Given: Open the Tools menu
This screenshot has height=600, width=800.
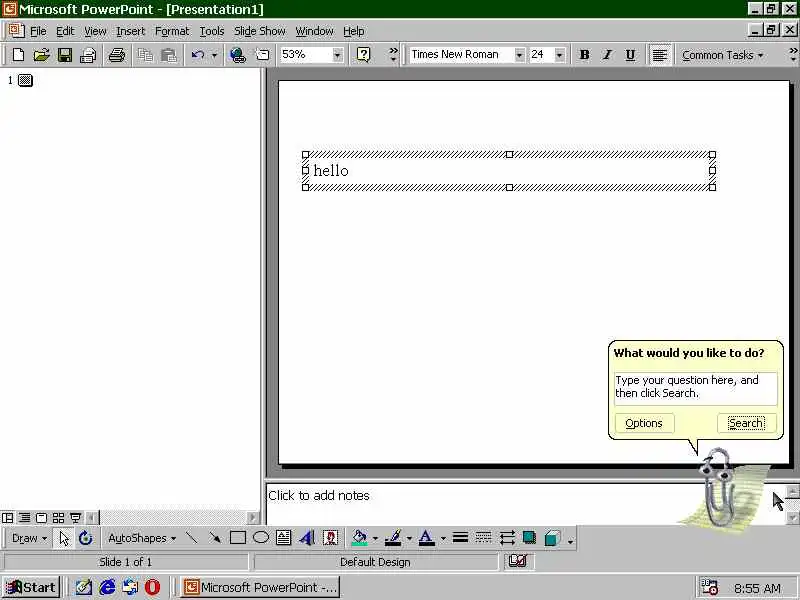Looking at the screenshot, I should click(x=212, y=31).
